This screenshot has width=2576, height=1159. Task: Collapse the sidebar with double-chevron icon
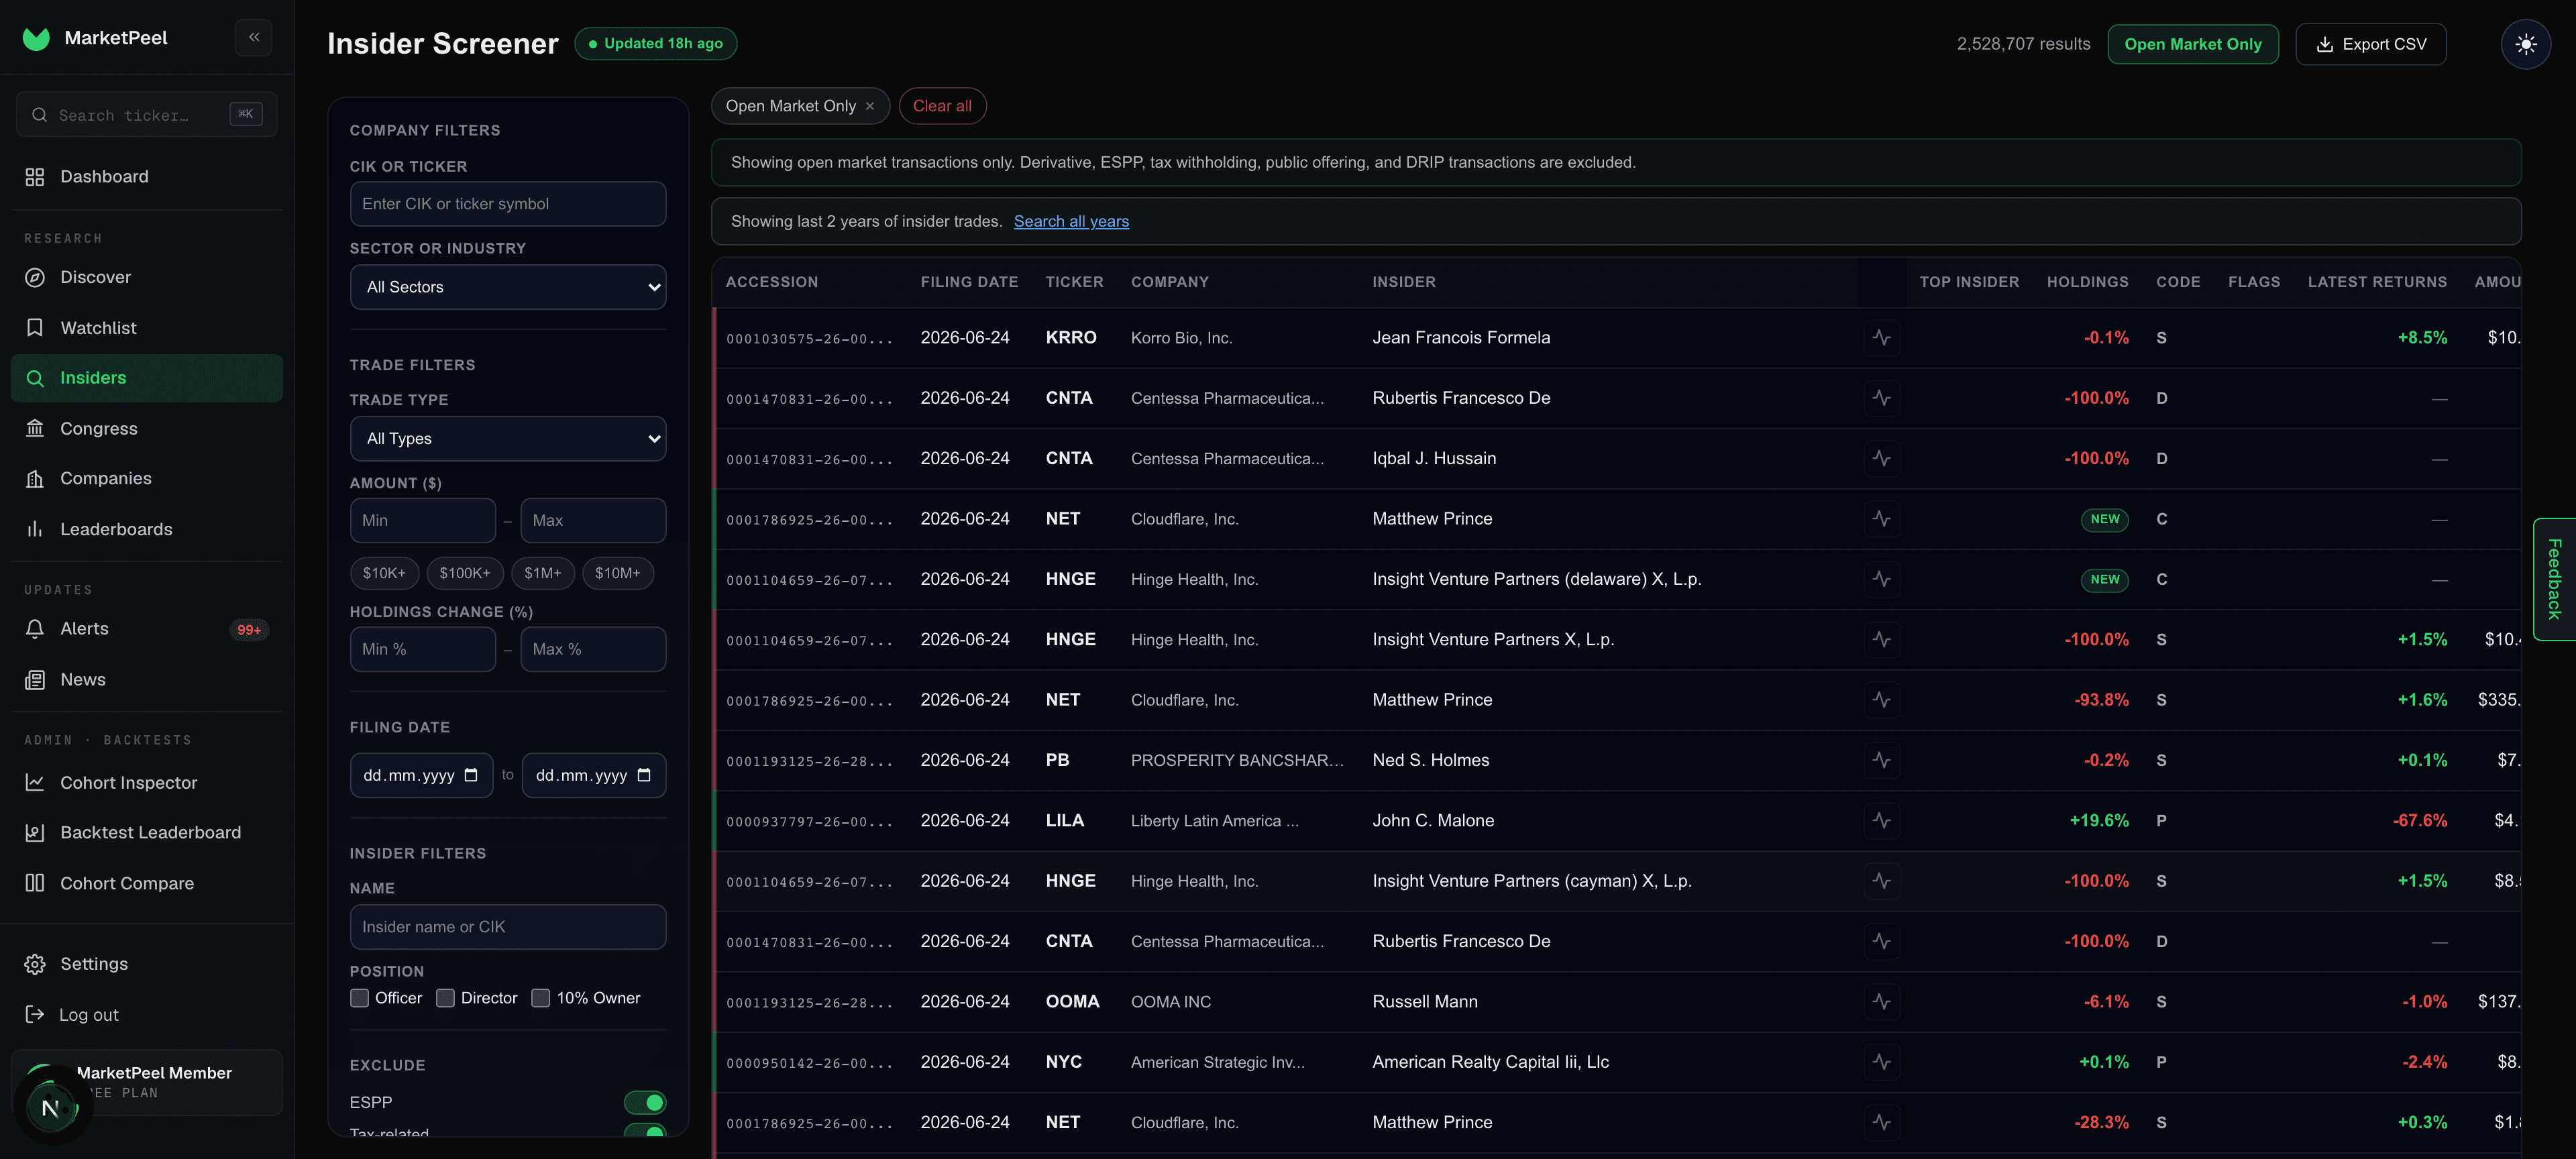tap(254, 37)
